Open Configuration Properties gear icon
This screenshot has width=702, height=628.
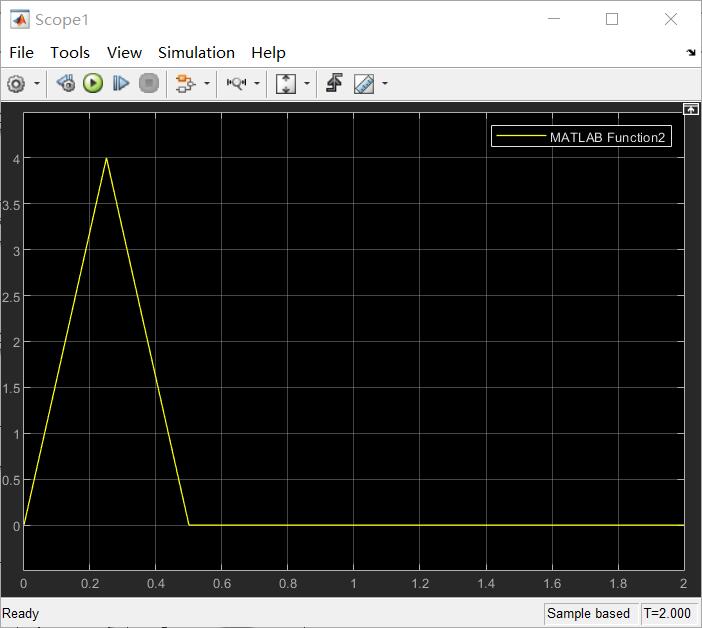tap(16, 84)
